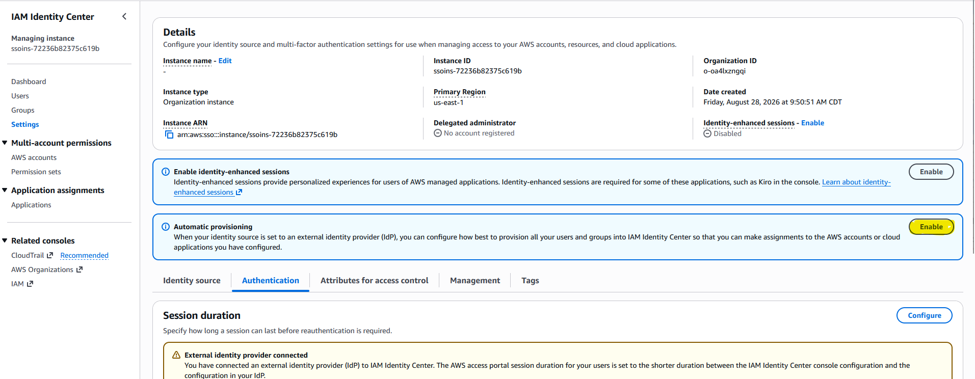
Task: Enable Automatic provisioning with yellow button
Action: (931, 227)
